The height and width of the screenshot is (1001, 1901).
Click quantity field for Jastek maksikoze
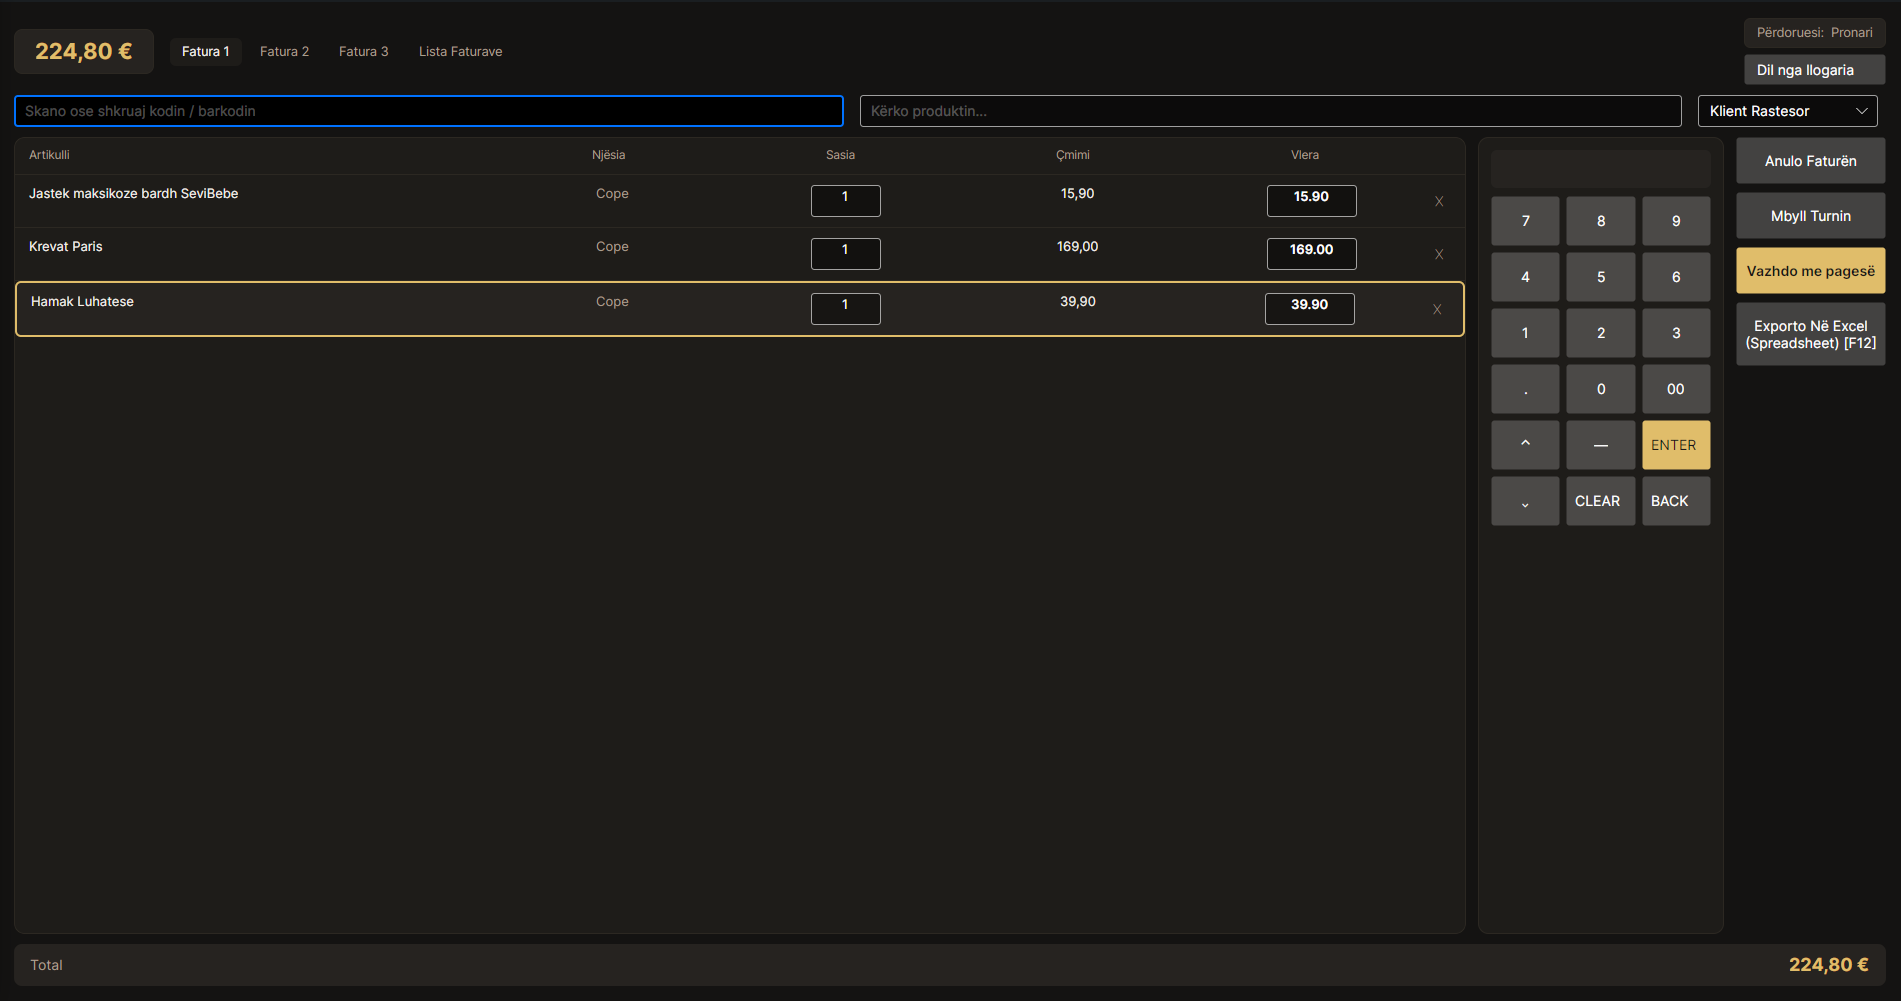[x=846, y=201]
